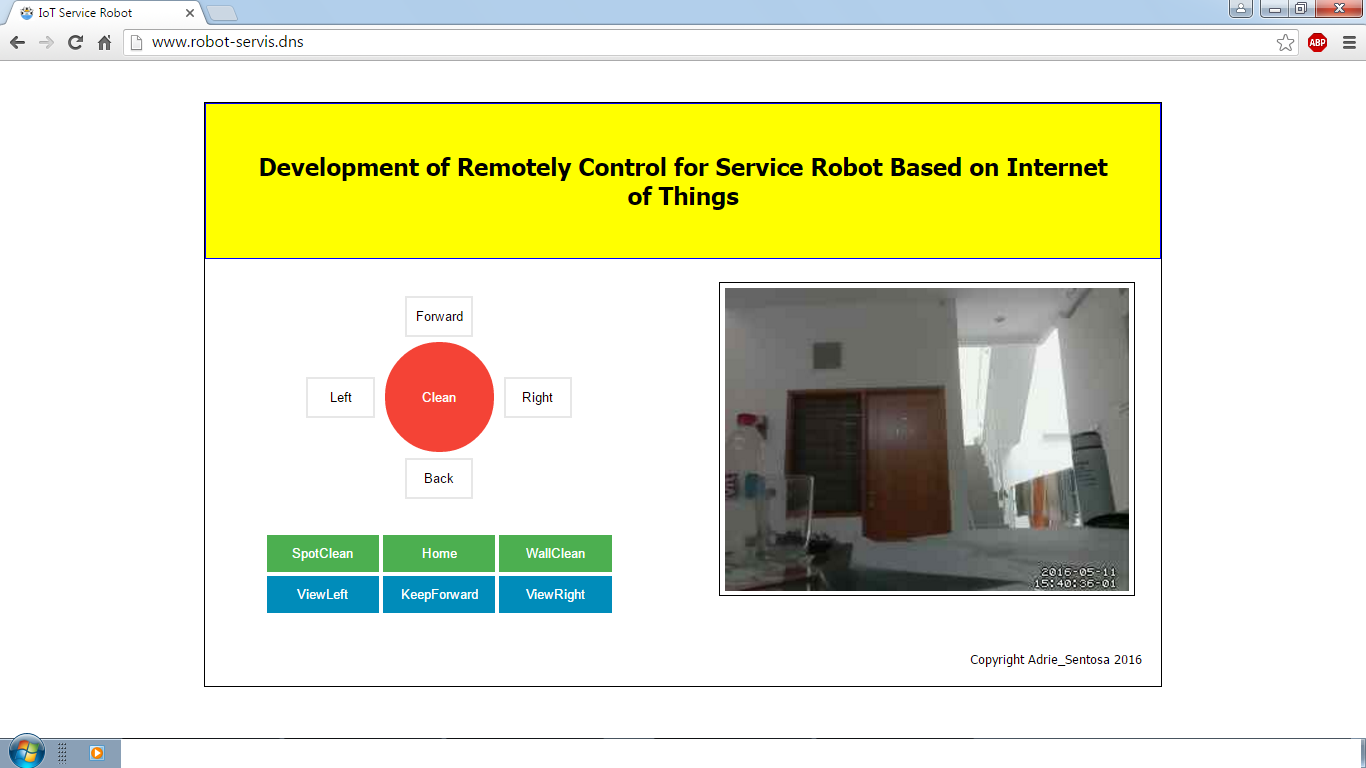This screenshot has height=768, width=1366.
Task: Close the Chrome window
Action: pyautogui.click(x=1337, y=9)
